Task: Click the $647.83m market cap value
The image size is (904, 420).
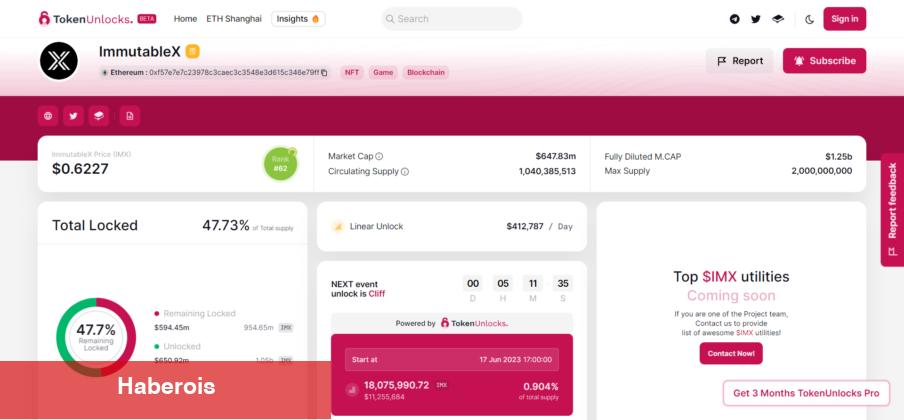Action: pos(555,156)
